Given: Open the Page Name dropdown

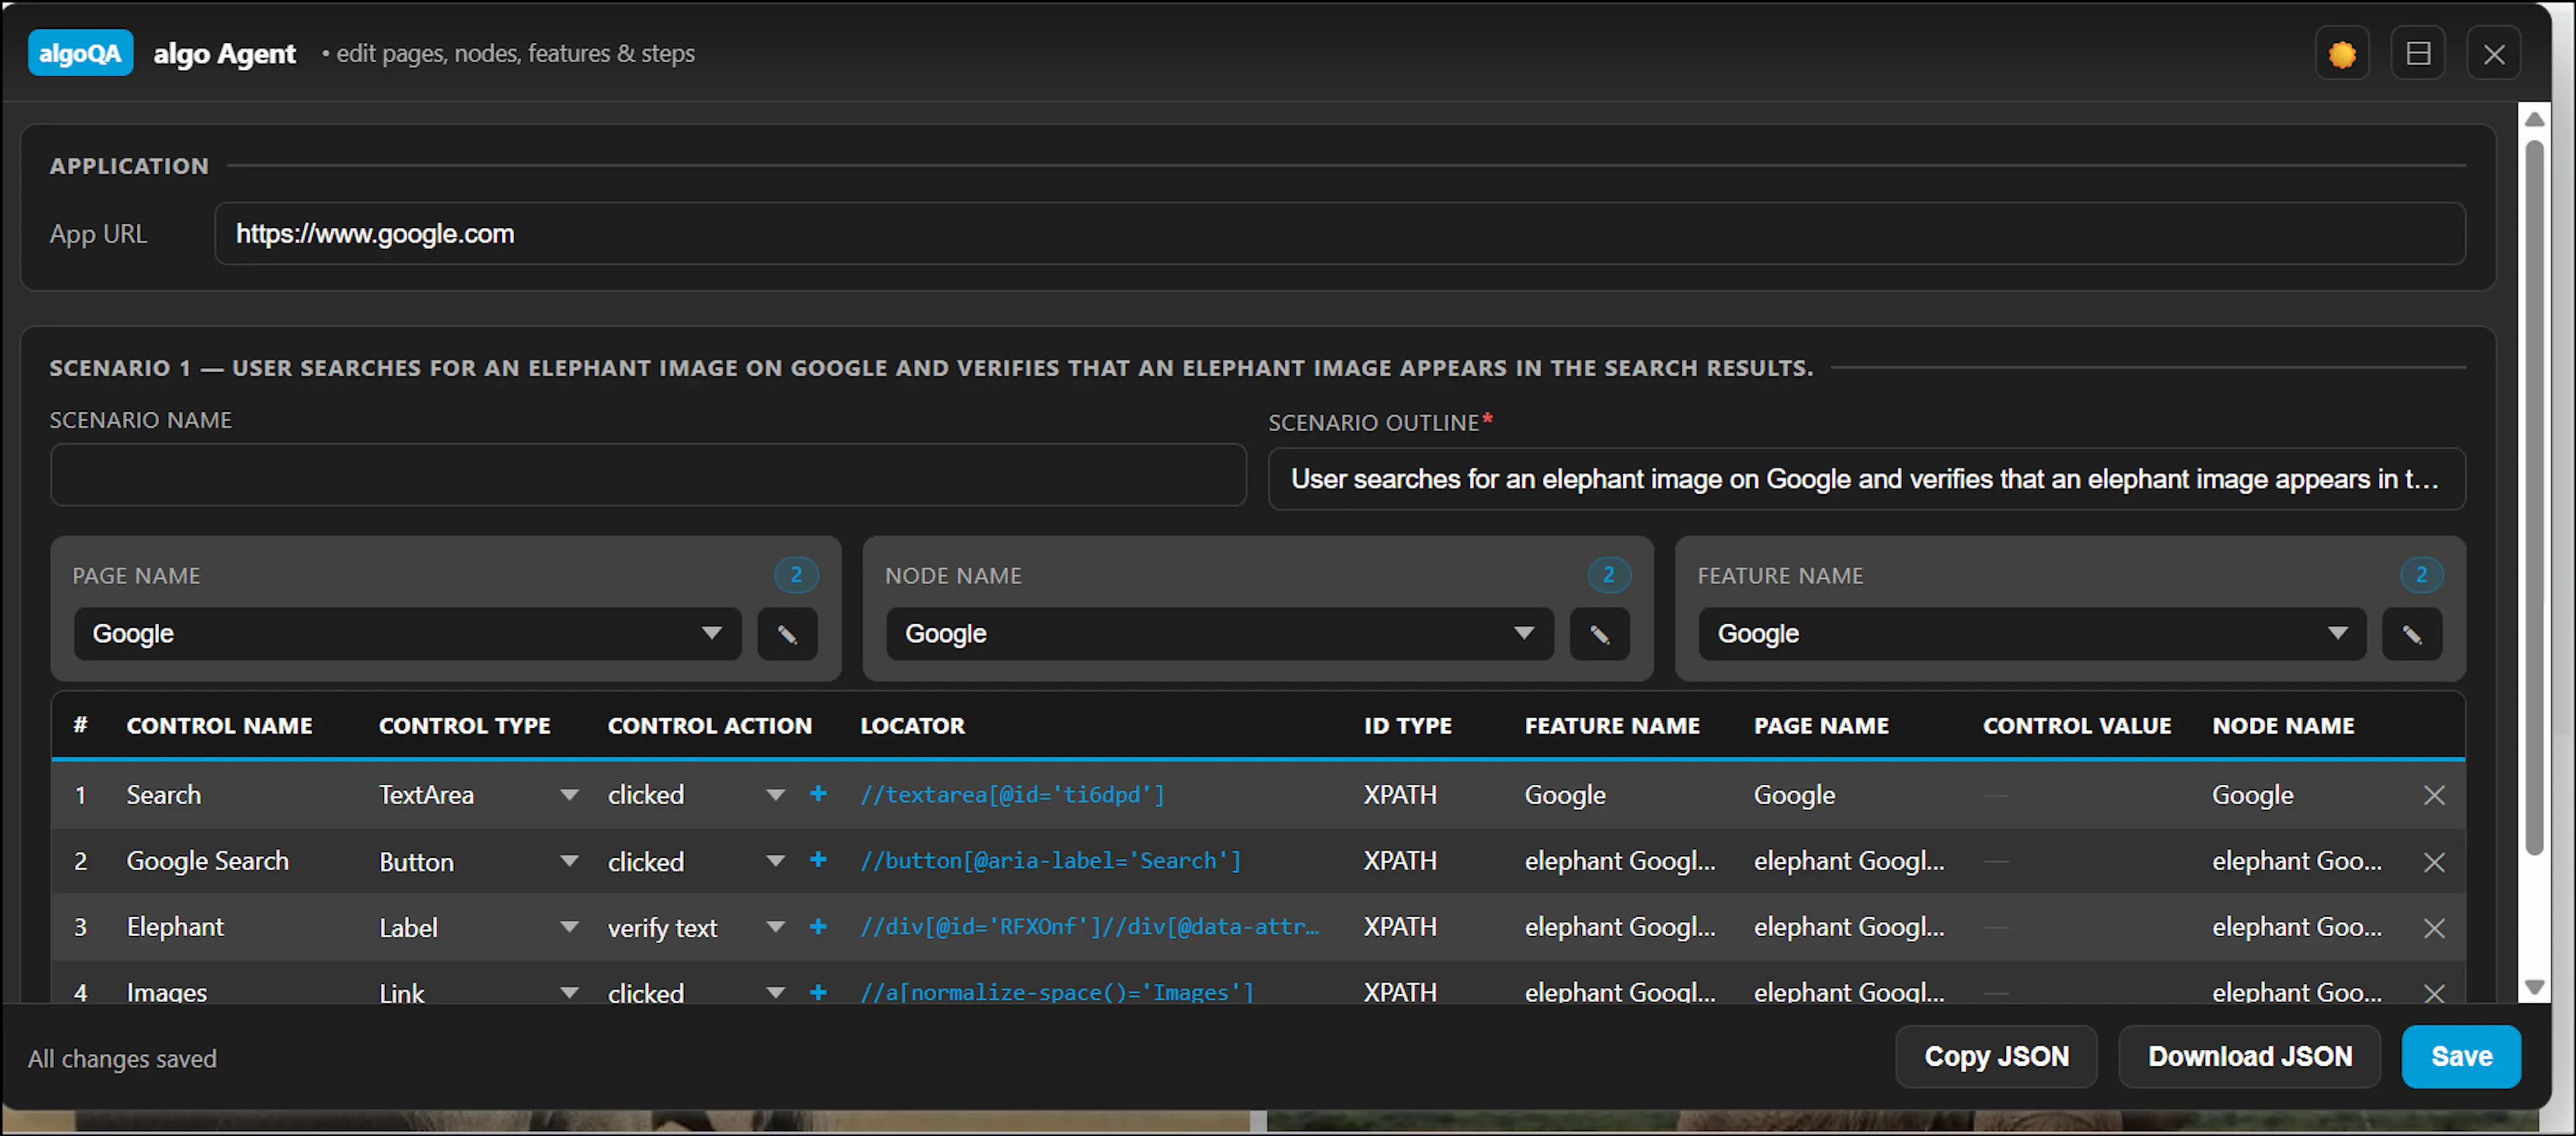Looking at the screenshot, I should pos(407,634).
